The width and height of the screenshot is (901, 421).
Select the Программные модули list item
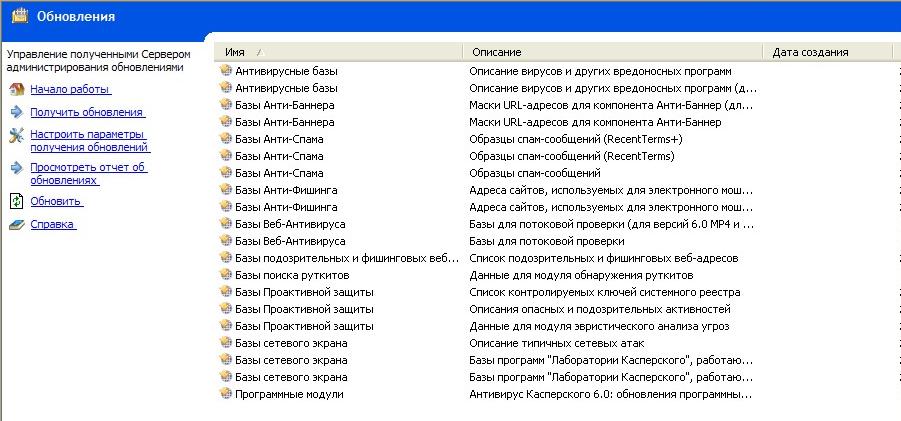click(x=289, y=394)
